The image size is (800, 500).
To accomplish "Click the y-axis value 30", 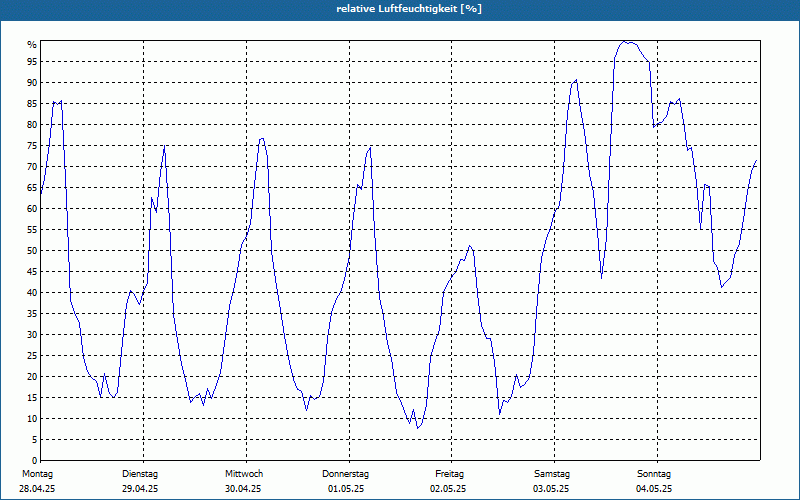I will click(x=32, y=335).
